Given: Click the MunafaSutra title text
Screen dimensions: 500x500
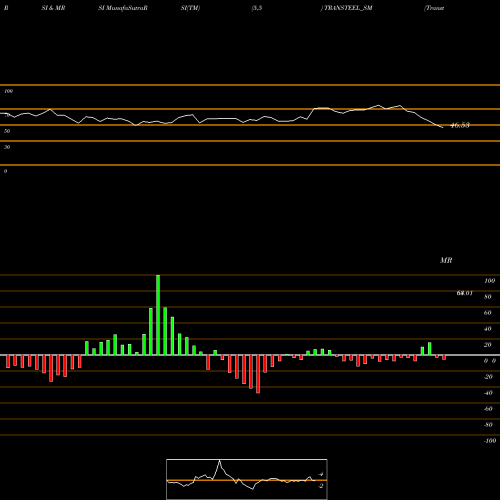Looking at the screenshot, I should 125,8.
